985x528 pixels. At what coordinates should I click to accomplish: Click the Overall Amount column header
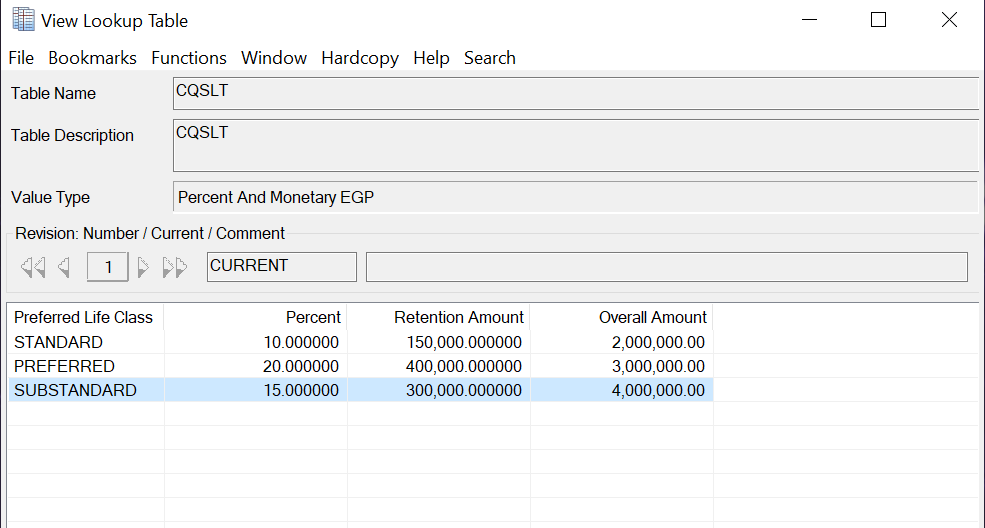(652, 317)
